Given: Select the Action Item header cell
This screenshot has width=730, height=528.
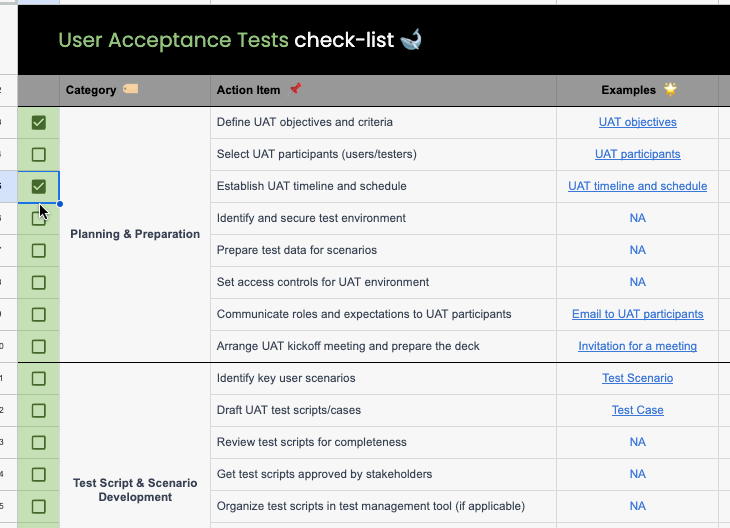Looking at the screenshot, I should point(383,90).
